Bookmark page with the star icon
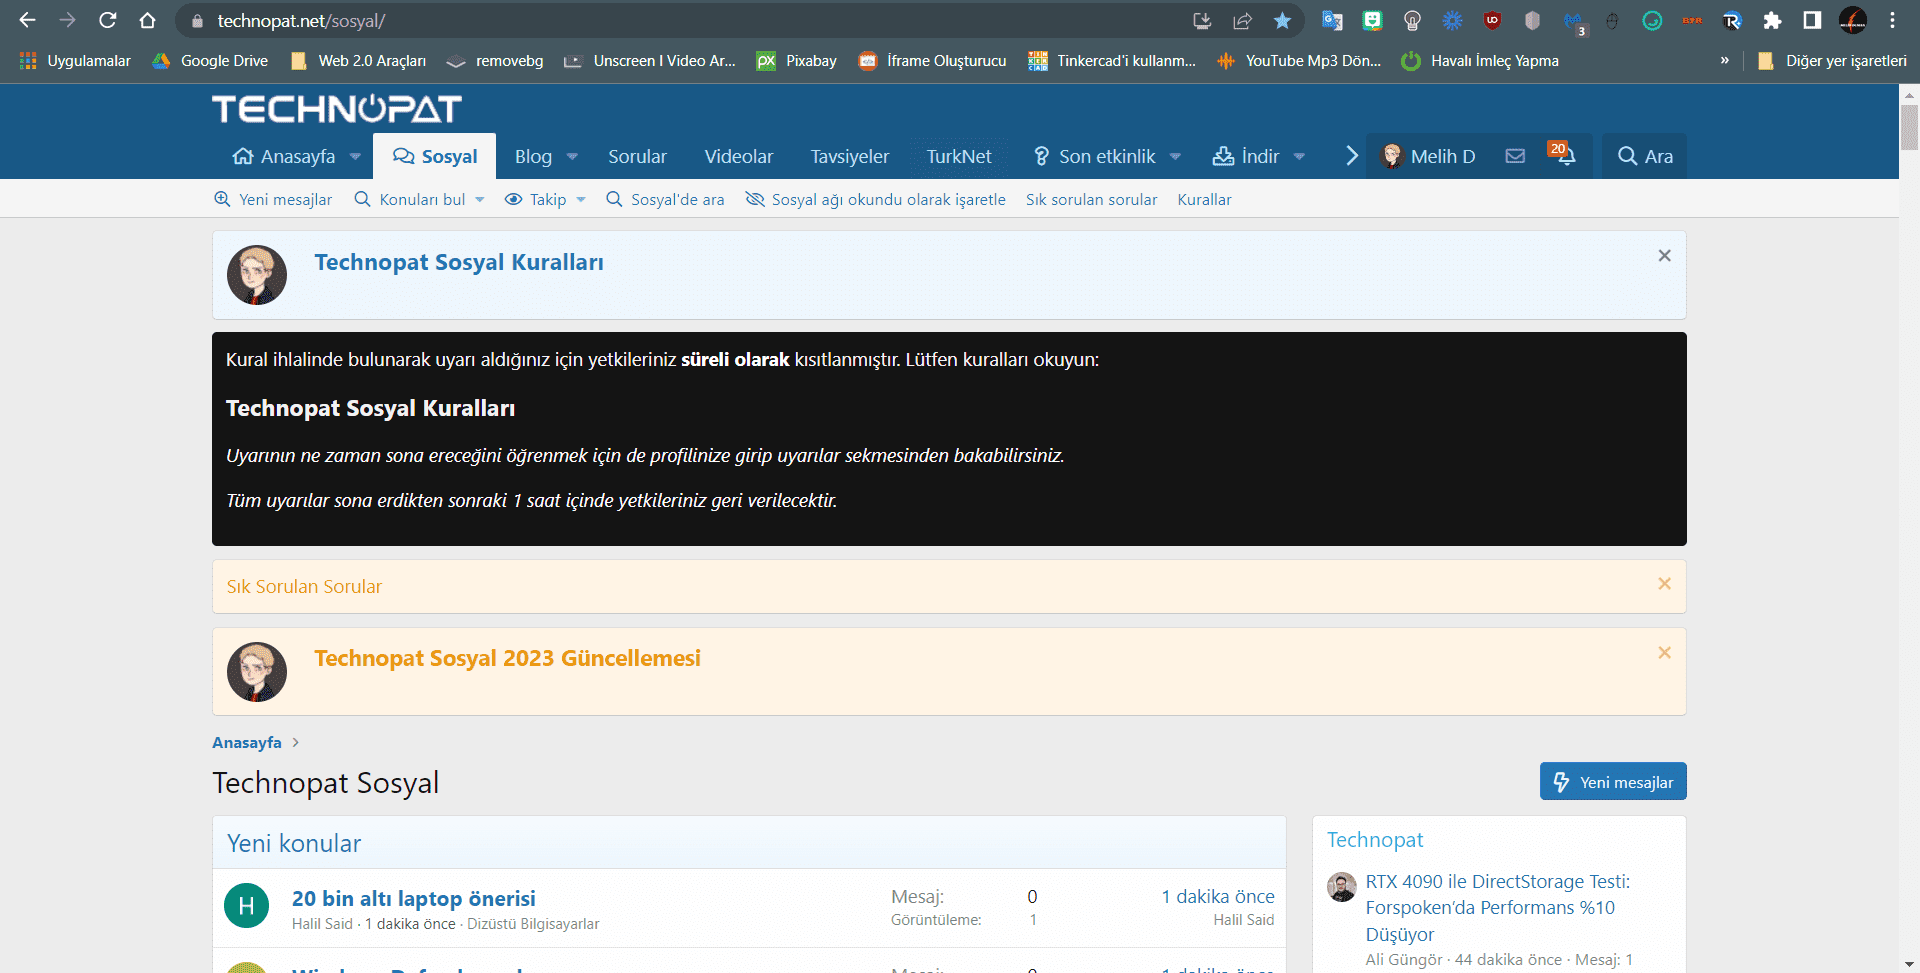The height and width of the screenshot is (973, 1920). [x=1282, y=21]
